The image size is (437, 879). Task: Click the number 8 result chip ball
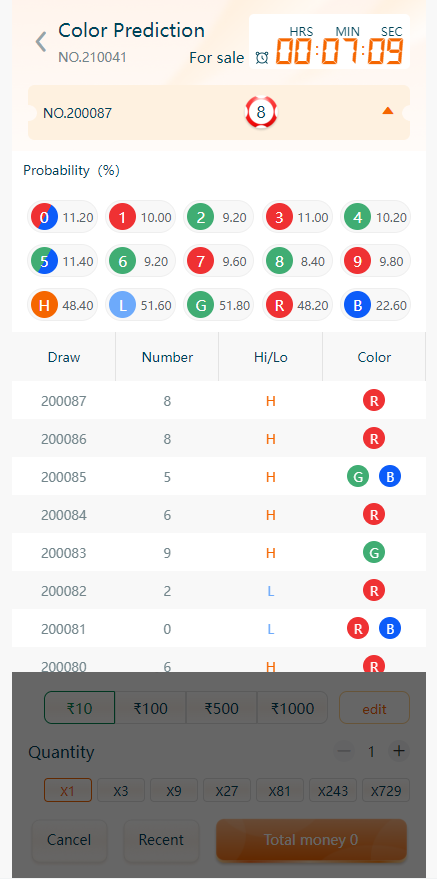coord(261,113)
